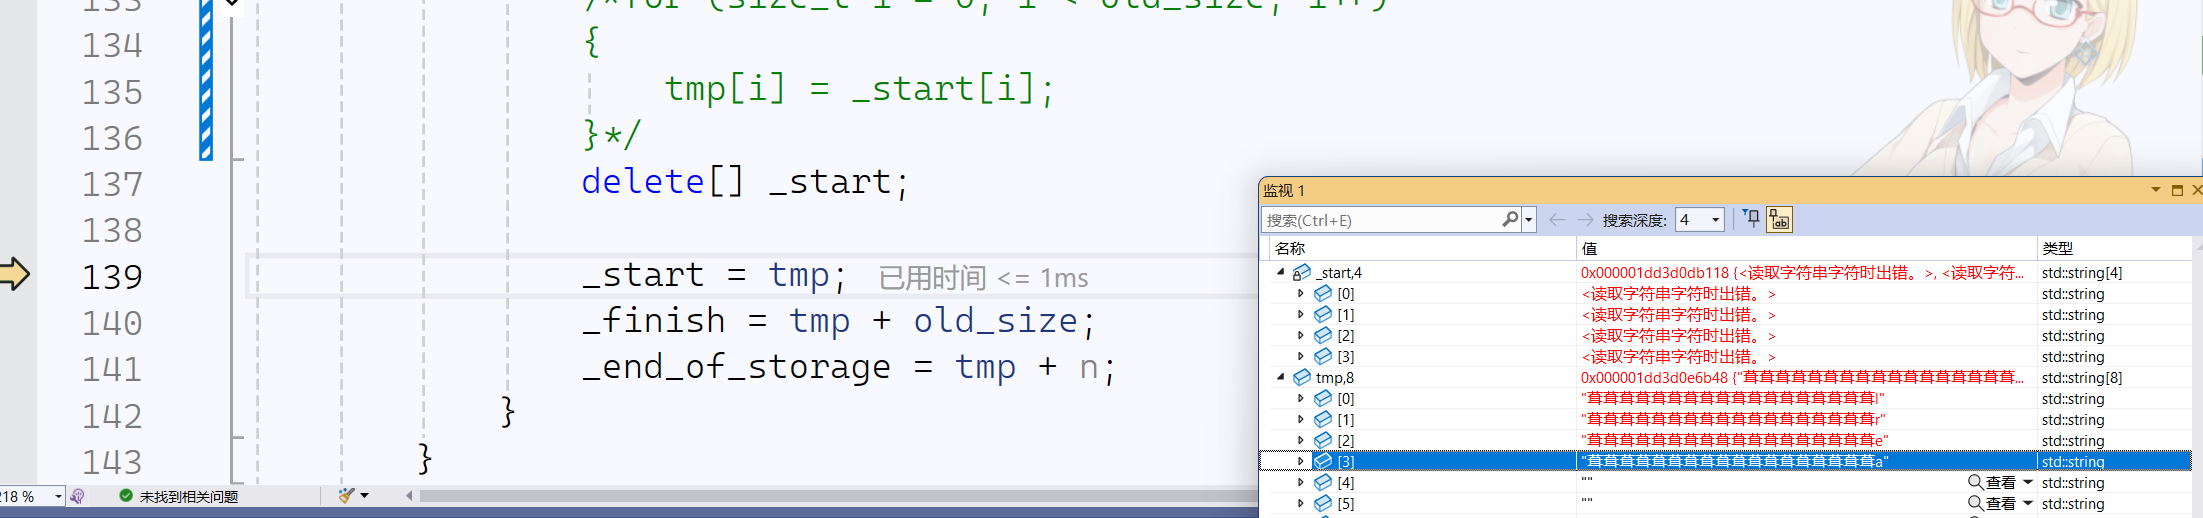The width and height of the screenshot is (2203, 518).
Task: Click the view magnifier for tmp item [4]
Action: coord(1976,482)
